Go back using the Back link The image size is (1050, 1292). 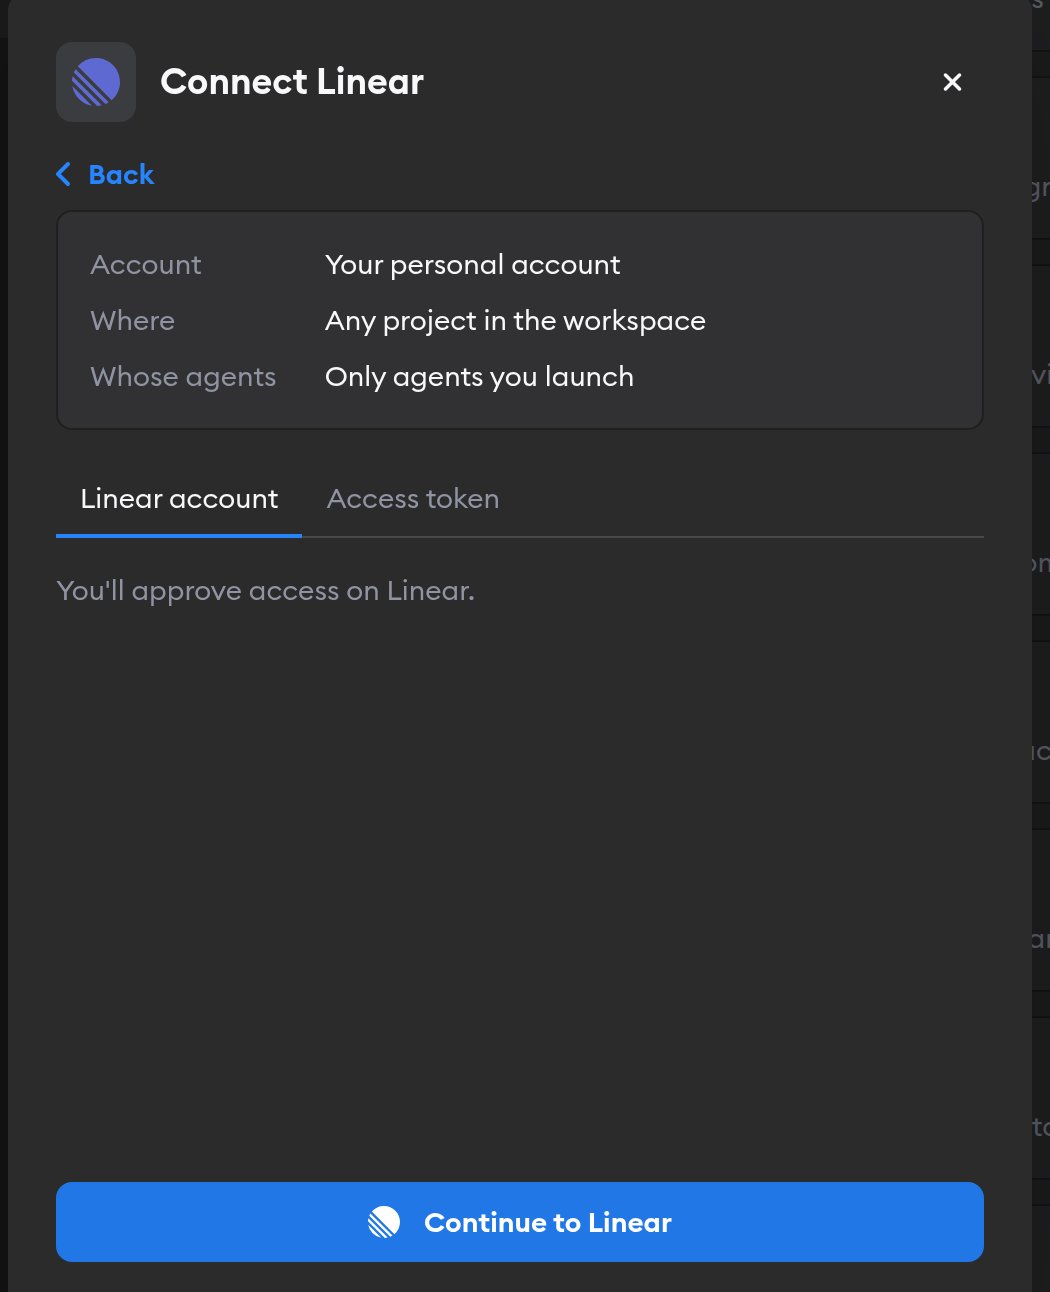coord(105,175)
